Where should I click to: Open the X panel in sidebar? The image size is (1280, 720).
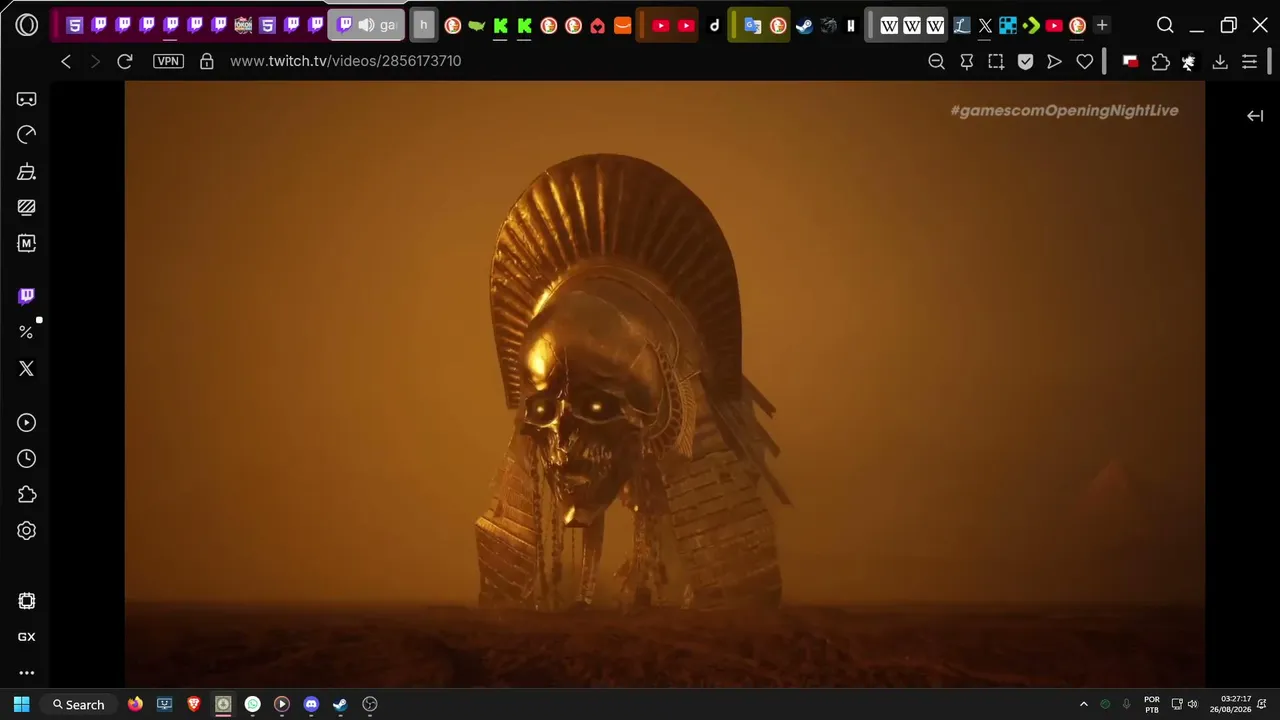27,368
